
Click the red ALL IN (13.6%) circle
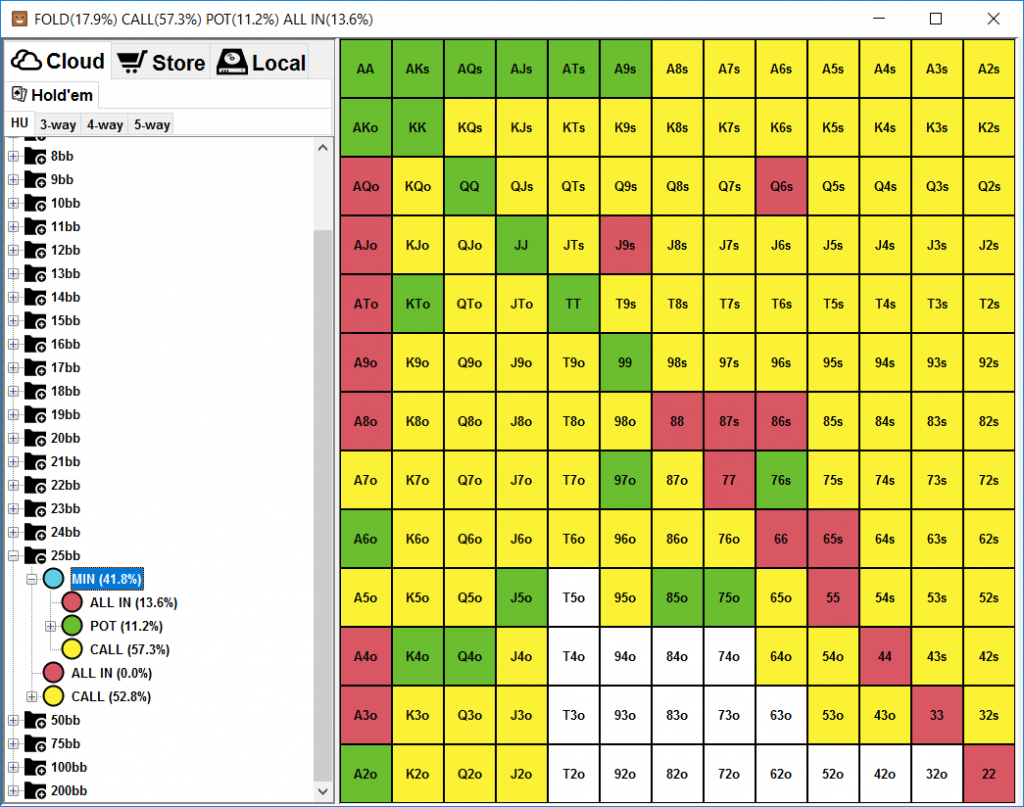click(72, 603)
